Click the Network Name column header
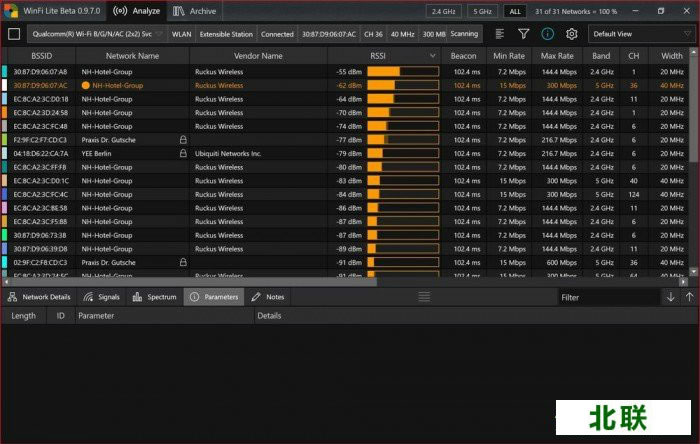 (x=133, y=56)
